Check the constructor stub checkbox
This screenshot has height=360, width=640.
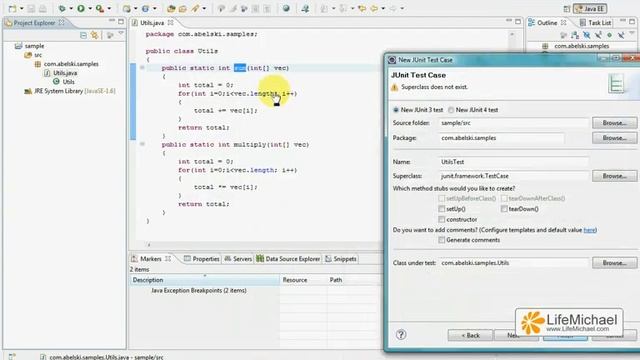[441, 219]
